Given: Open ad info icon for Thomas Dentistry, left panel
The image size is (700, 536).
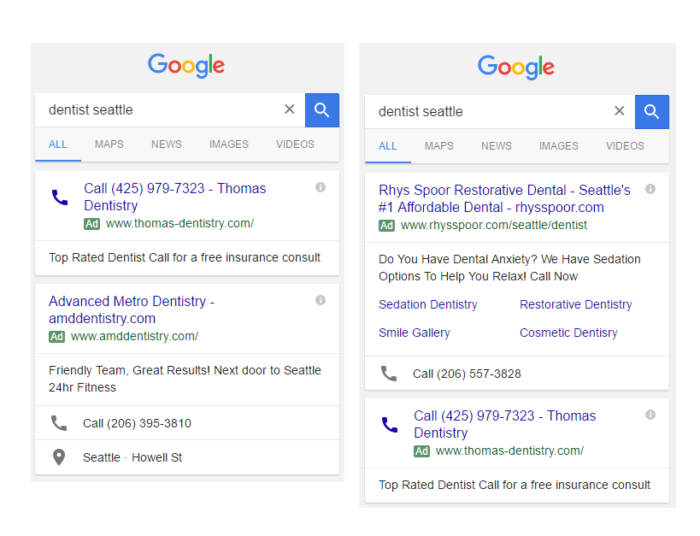Looking at the screenshot, I should [x=321, y=187].
